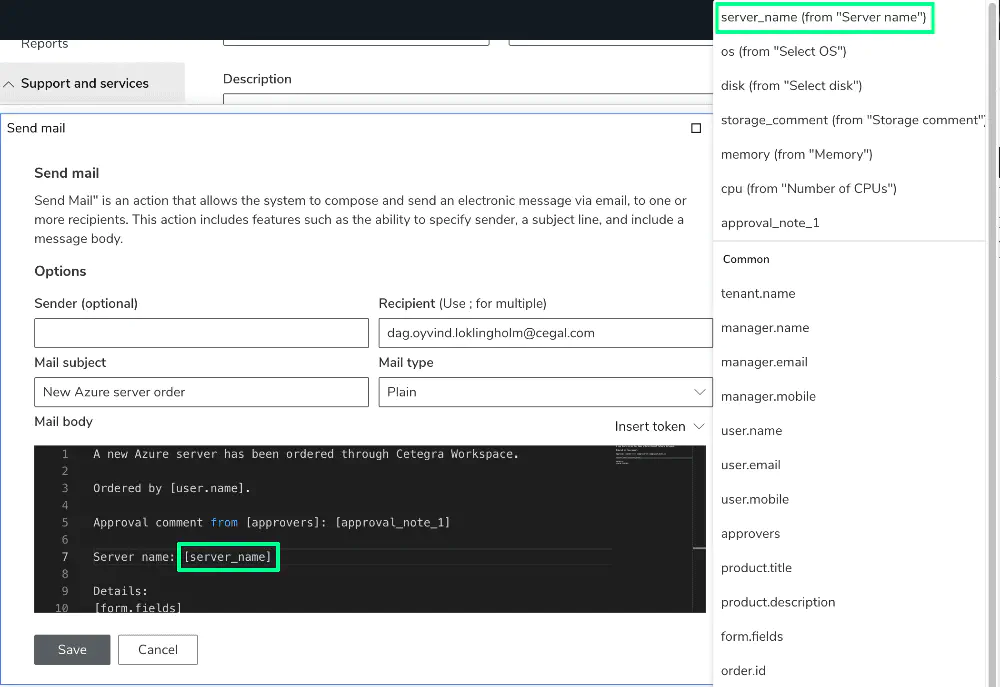Screen dimensions: 1000x687
Task: Select the server_name token from the list
Action: coord(824,17)
